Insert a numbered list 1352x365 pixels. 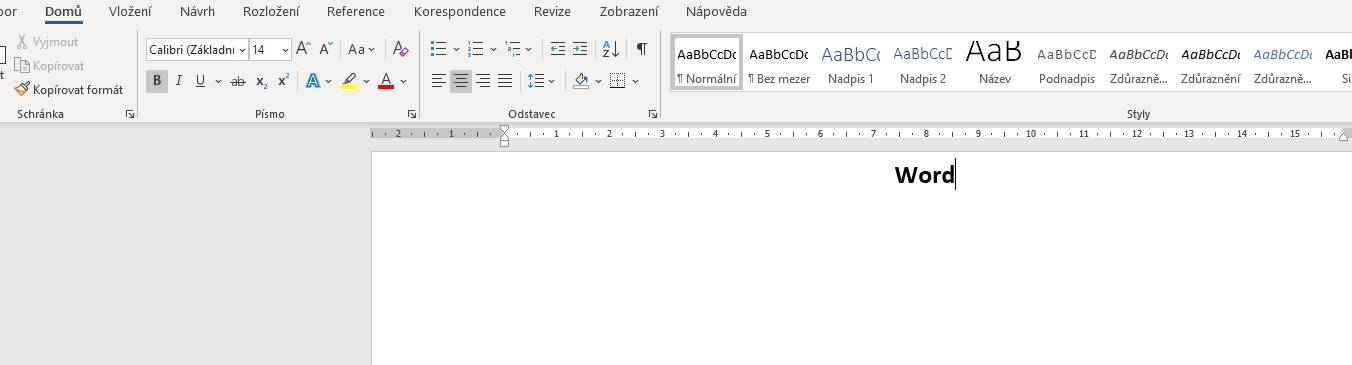pos(476,49)
